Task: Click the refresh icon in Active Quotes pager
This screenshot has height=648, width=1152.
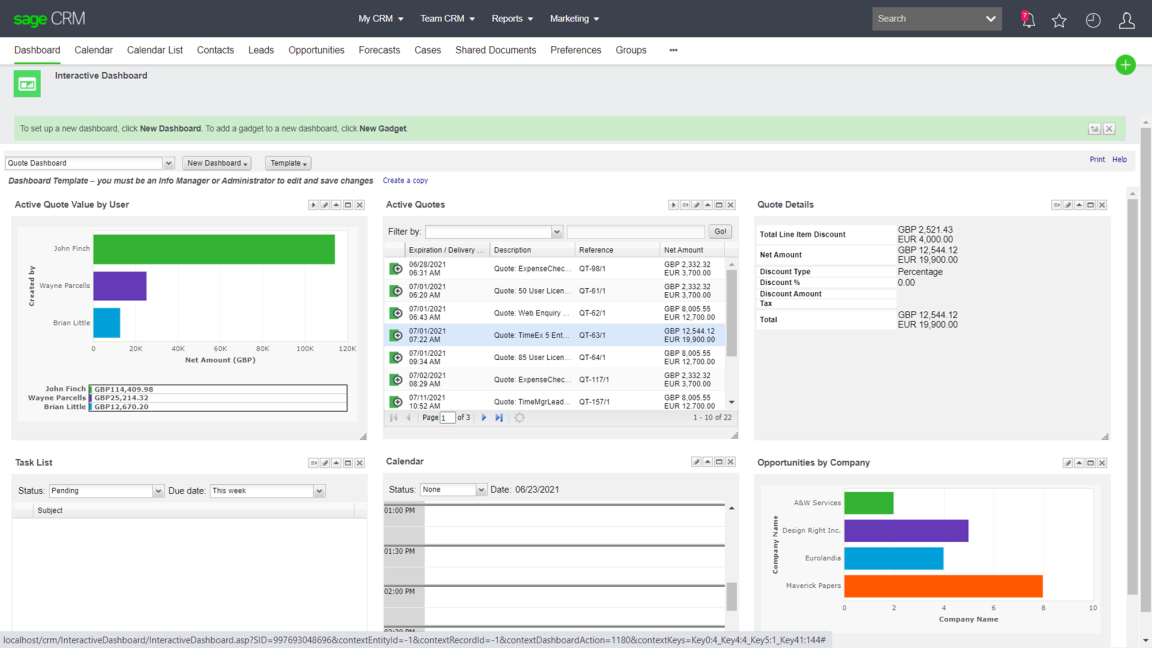Action: pos(520,418)
